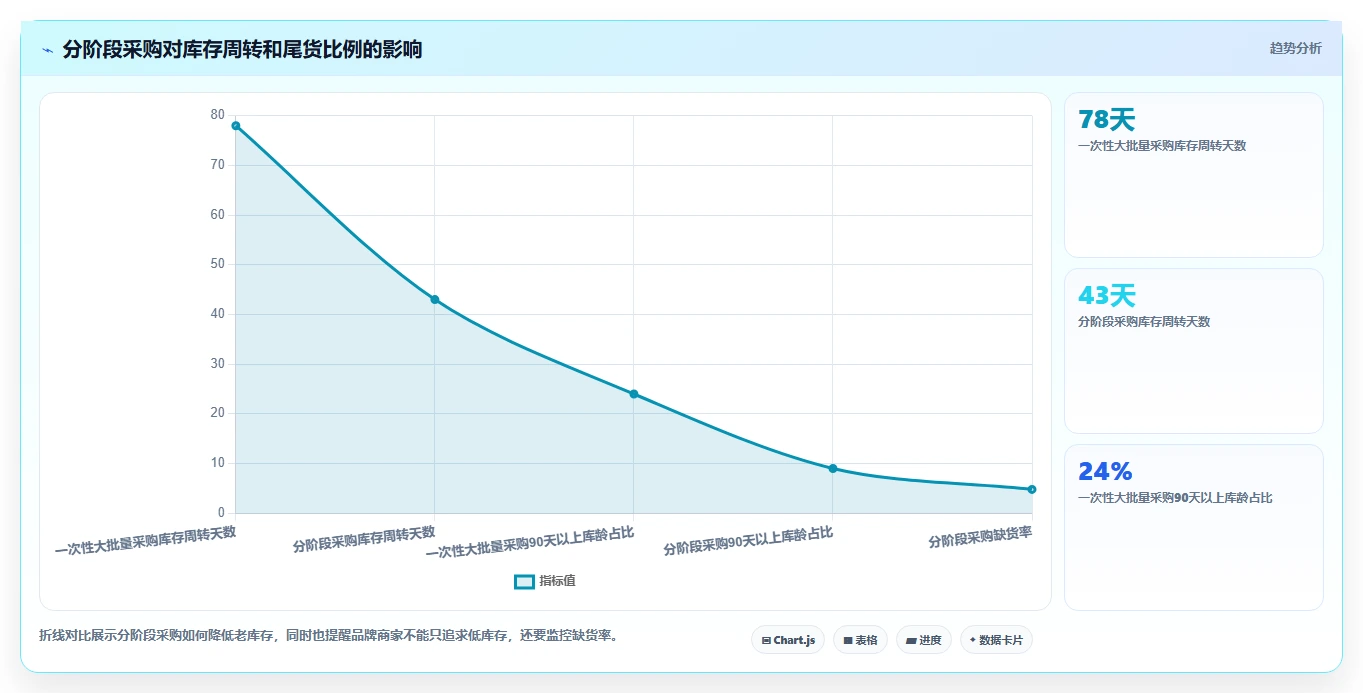Click the chart title 分阶段采购对库存周转和尾货比例的影响
1363x693 pixels.
tap(242, 49)
